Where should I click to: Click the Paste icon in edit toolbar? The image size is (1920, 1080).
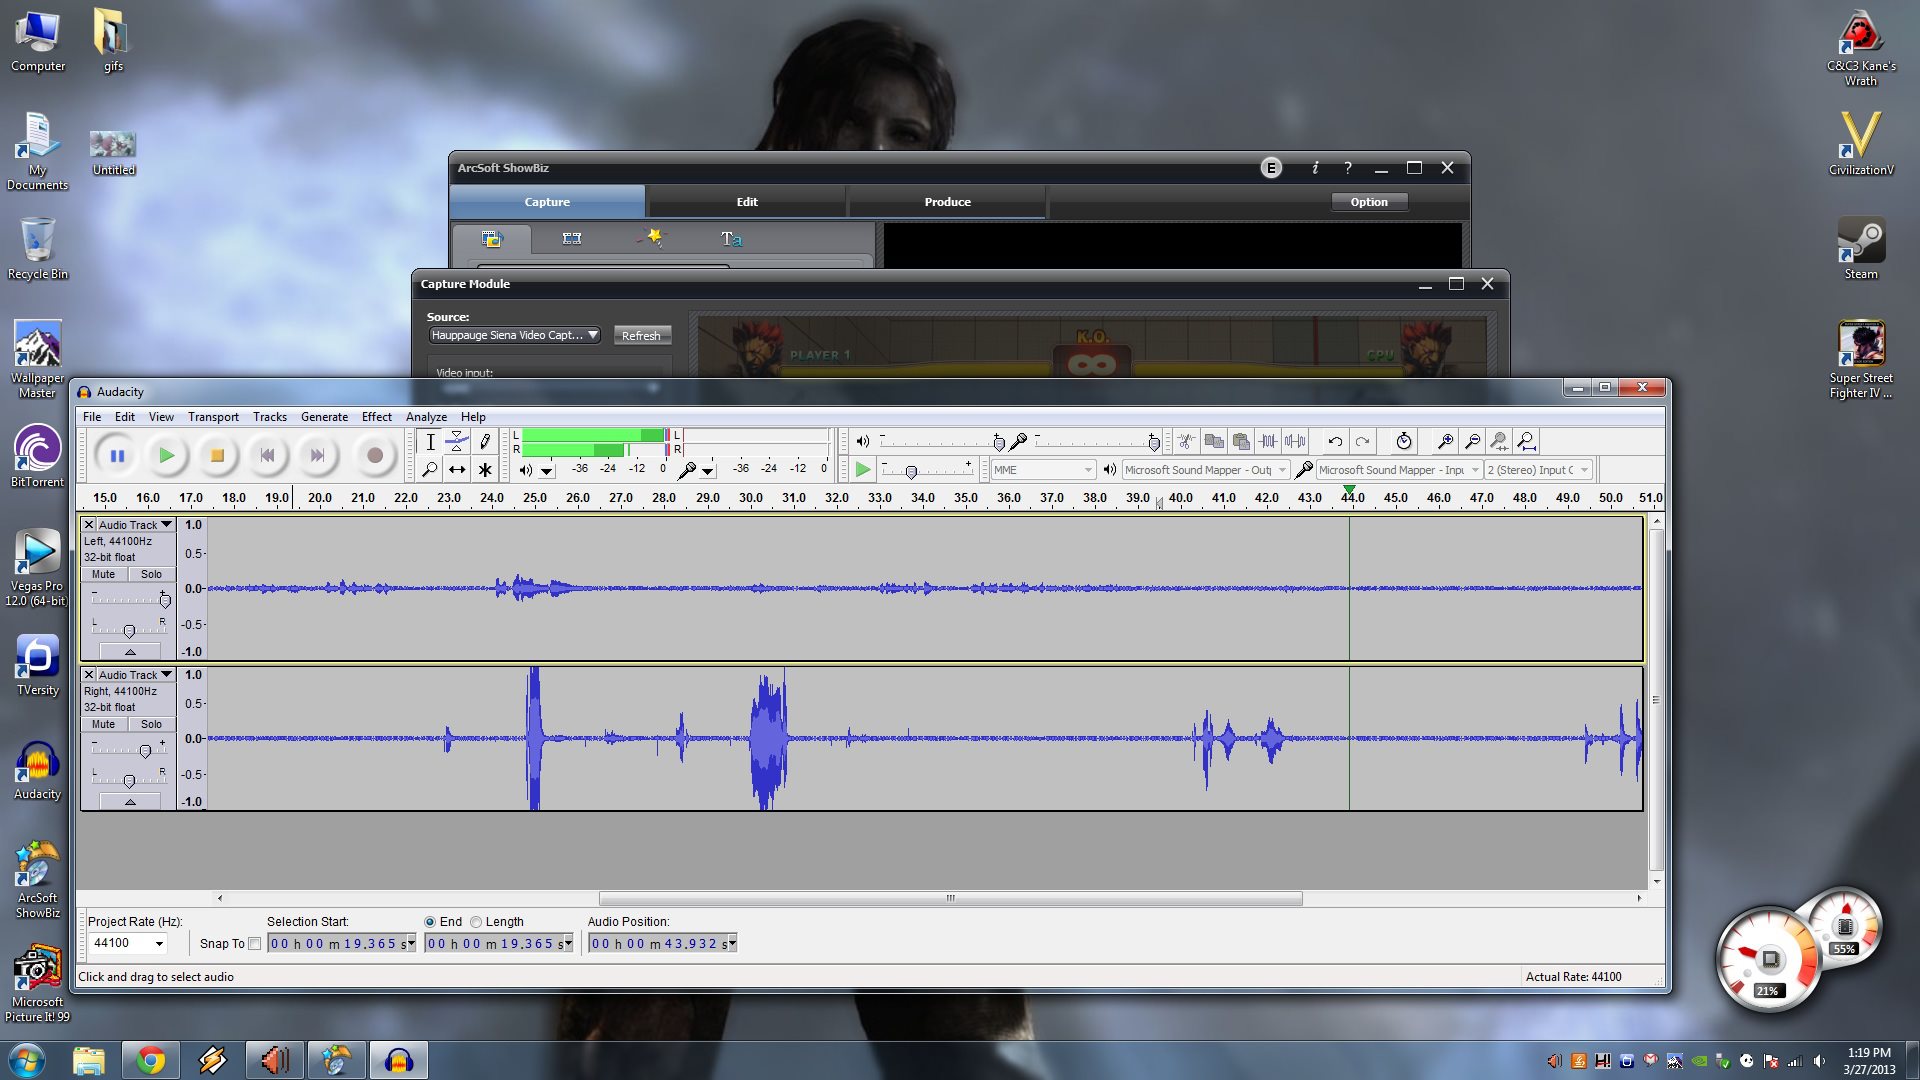1241,441
